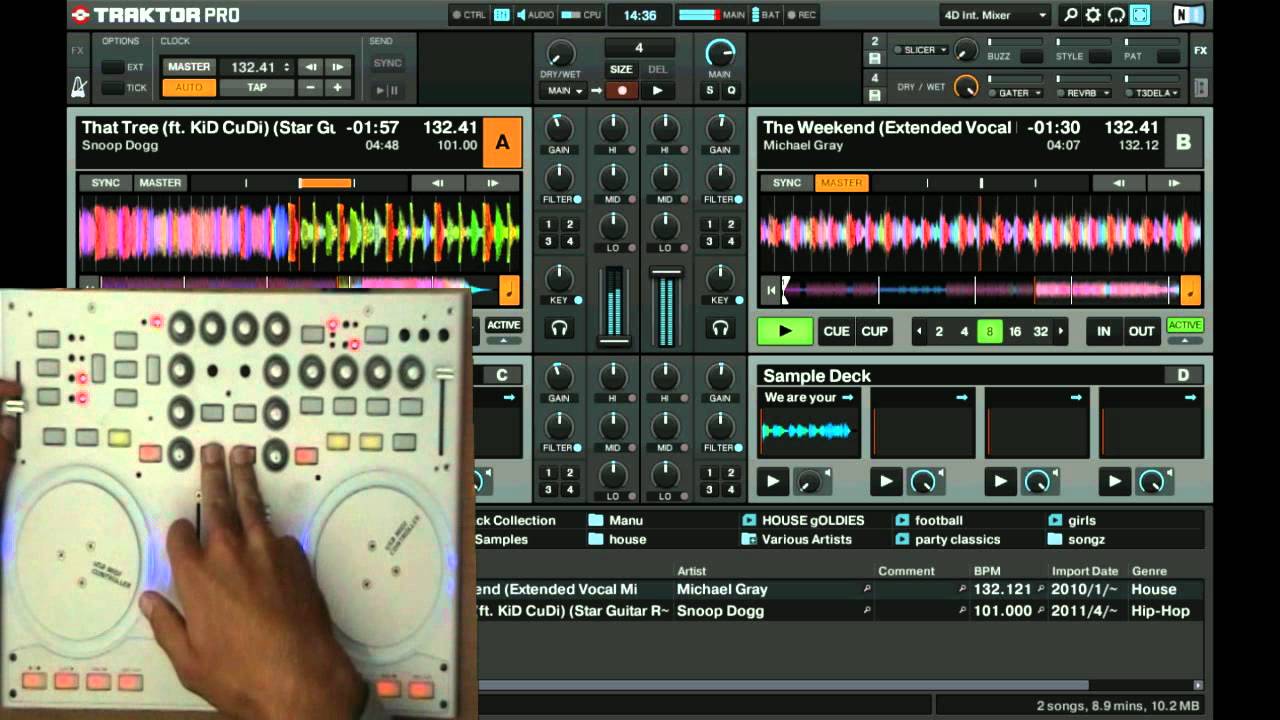
Task: Tempo bend forward on Deck B
Action: tap(1174, 183)
